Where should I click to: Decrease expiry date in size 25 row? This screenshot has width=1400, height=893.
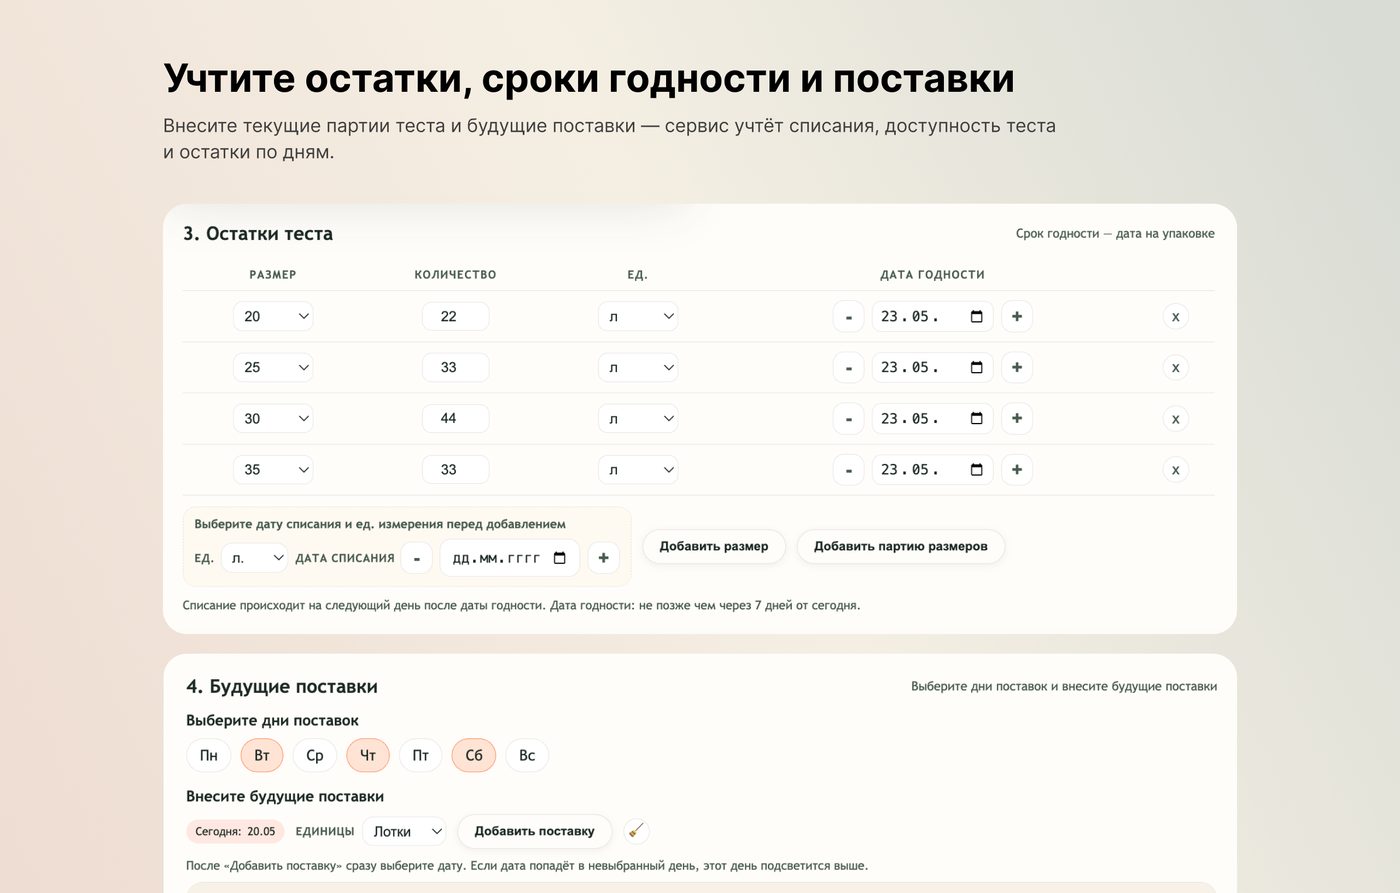click(848, 368)
